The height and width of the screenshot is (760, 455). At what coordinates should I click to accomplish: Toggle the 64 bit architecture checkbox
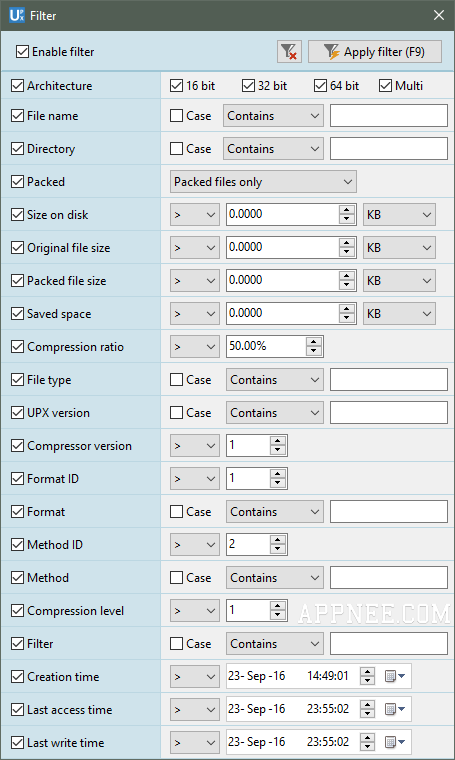tap(320, 86)
